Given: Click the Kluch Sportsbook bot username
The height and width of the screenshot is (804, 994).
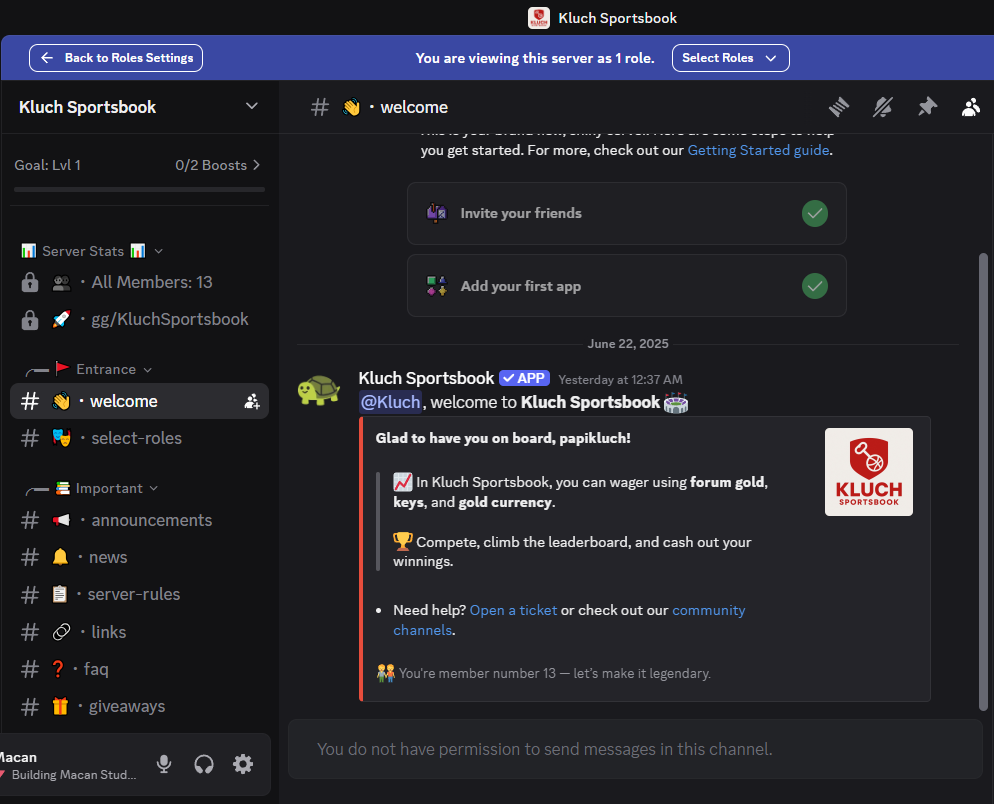Looking at the screenshot, I should (426, 379).
